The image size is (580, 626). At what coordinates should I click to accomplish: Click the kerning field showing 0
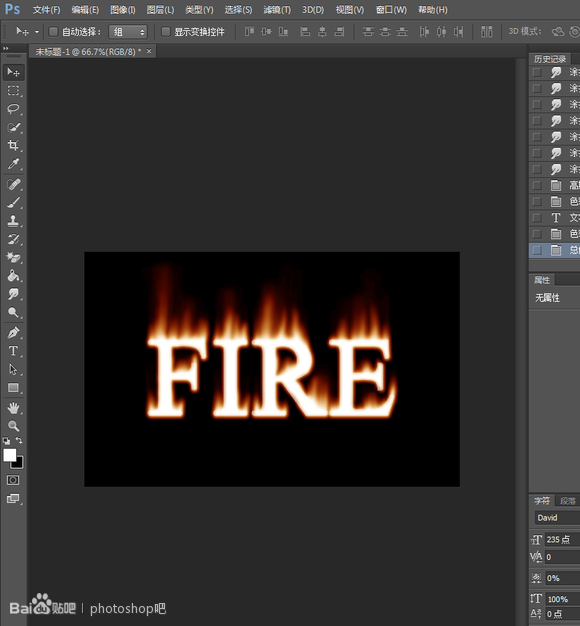pos(563,557)
